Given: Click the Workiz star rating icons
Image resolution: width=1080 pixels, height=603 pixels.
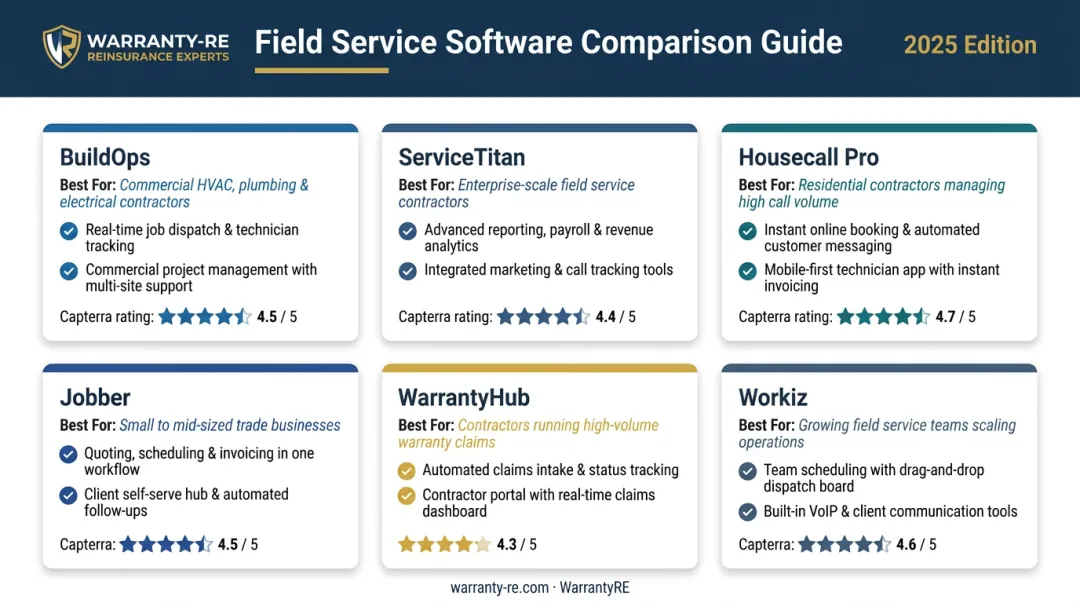Looking at the screenshot, I should [844, 544].
